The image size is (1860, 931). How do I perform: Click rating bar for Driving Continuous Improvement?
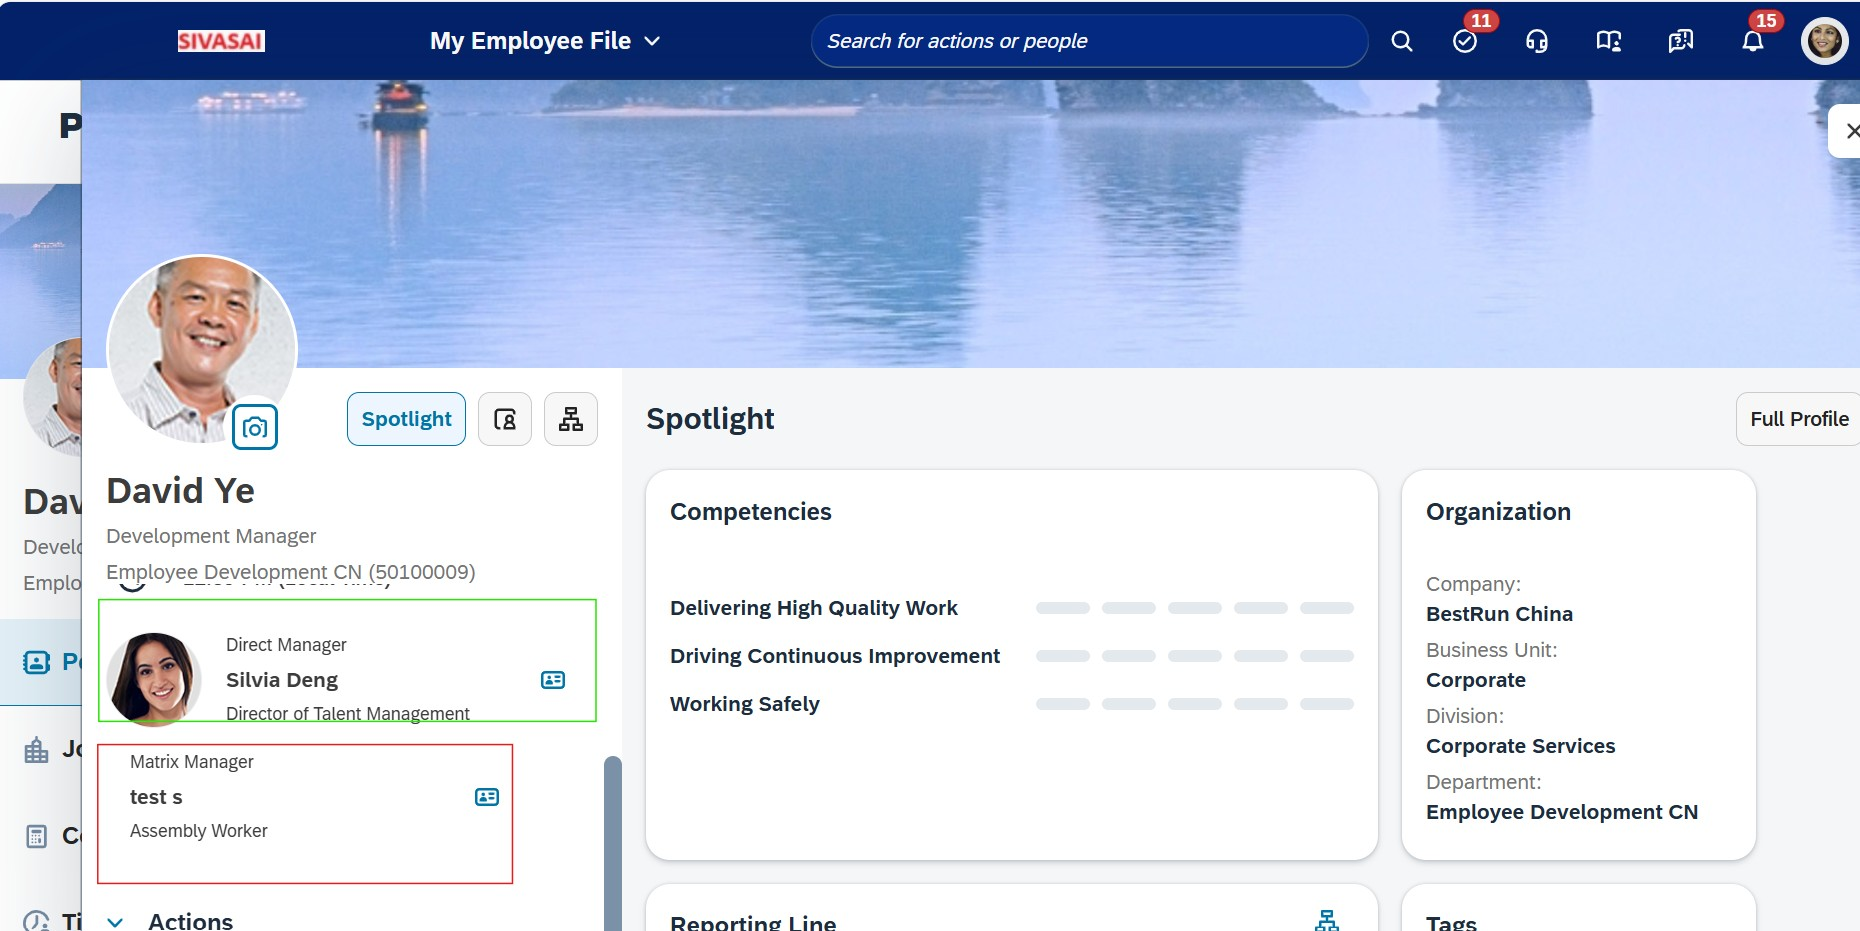tap(1195, 656)
